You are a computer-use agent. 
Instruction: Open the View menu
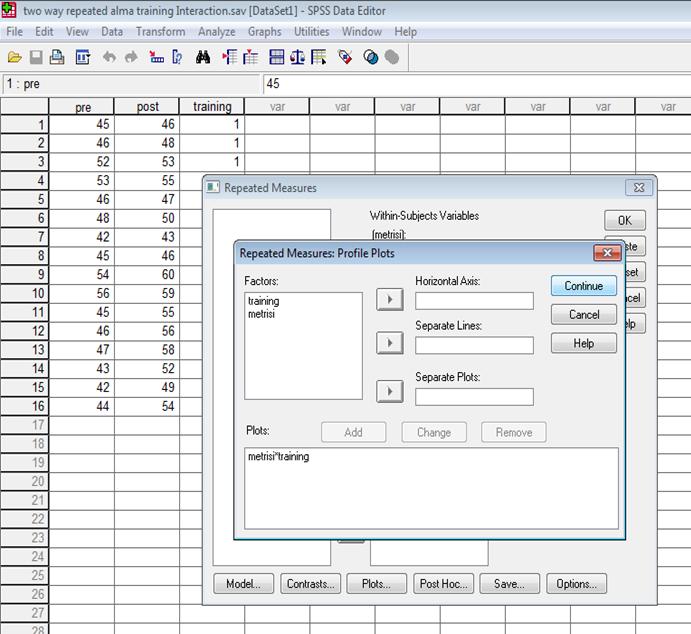77,32
